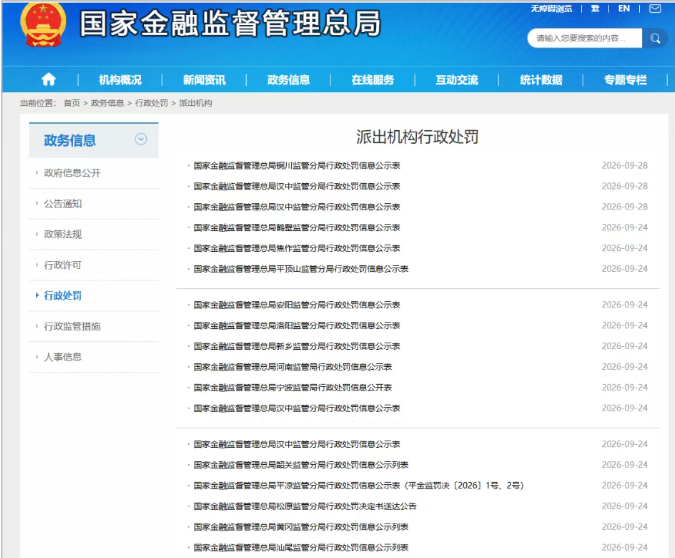
Task: Open the 机构概况 menu
Action: pyautogui.click(x=120, y=80)
